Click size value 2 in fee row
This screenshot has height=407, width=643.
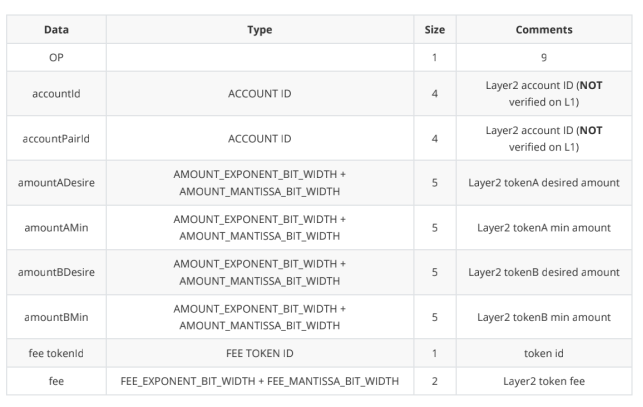[x=435, y=381]
